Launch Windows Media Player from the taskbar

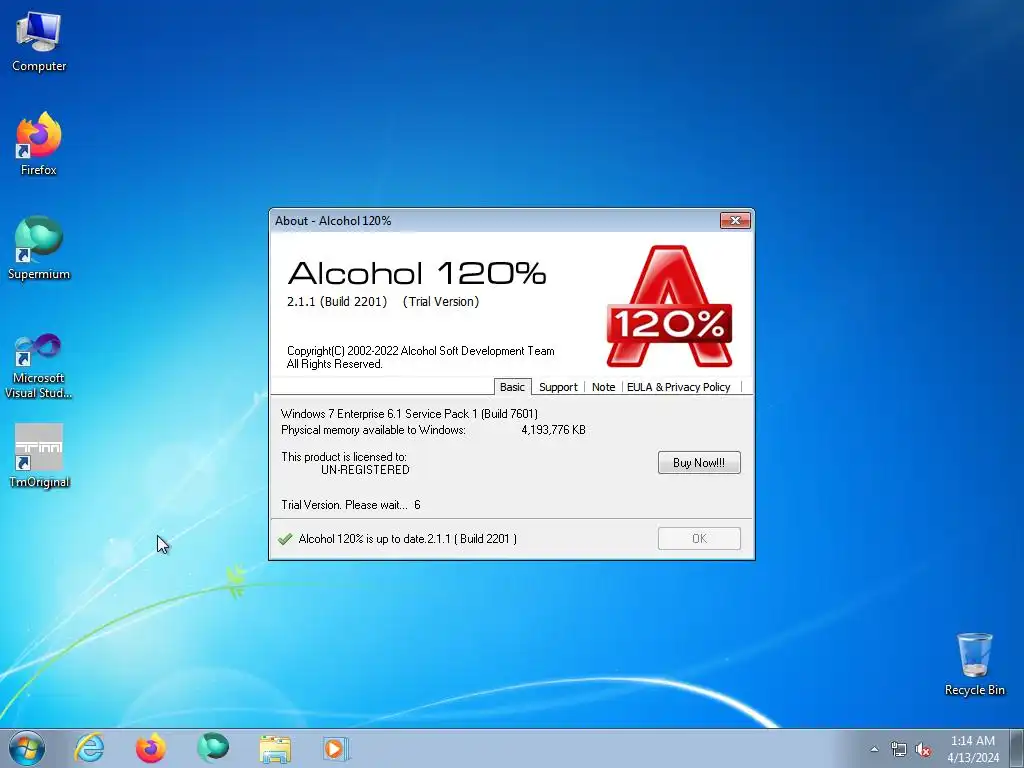tap(336, 748)
